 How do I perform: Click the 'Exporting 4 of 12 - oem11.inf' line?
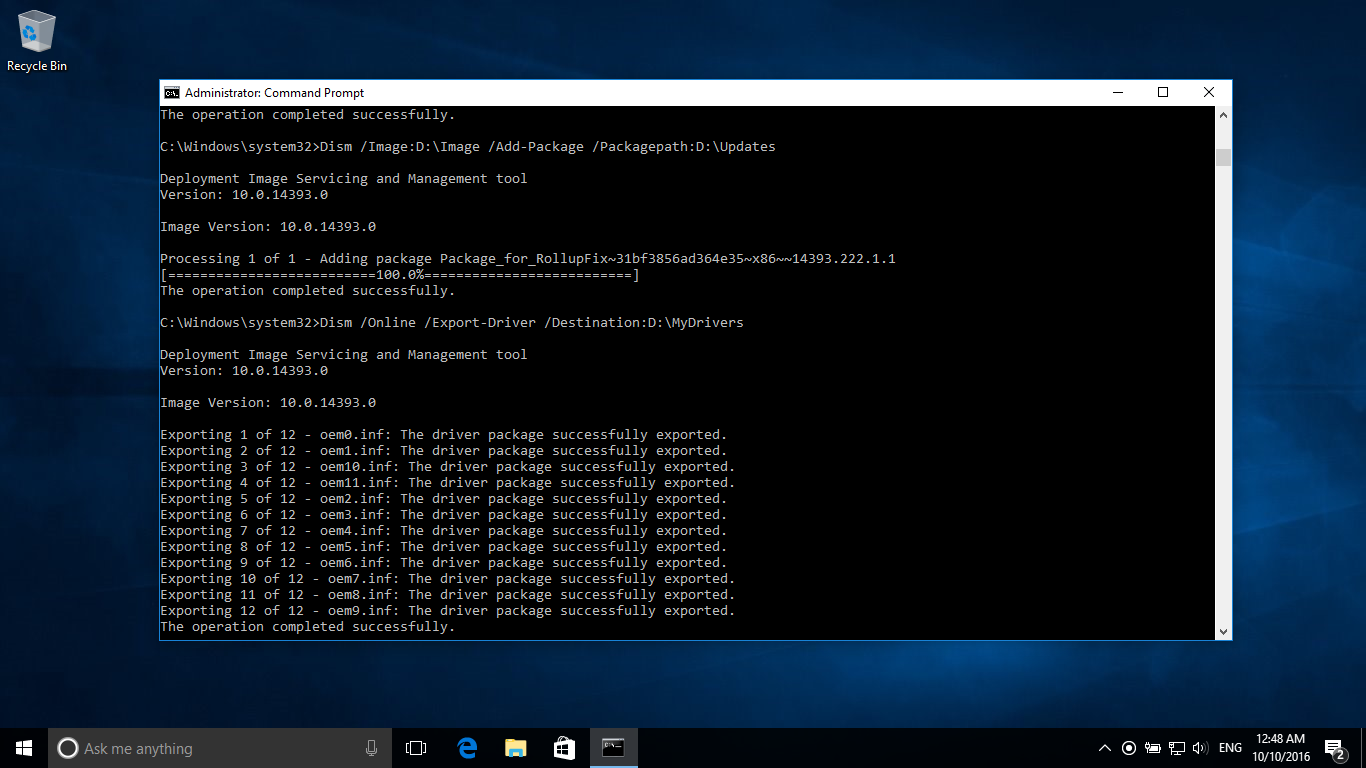(448, 483)
